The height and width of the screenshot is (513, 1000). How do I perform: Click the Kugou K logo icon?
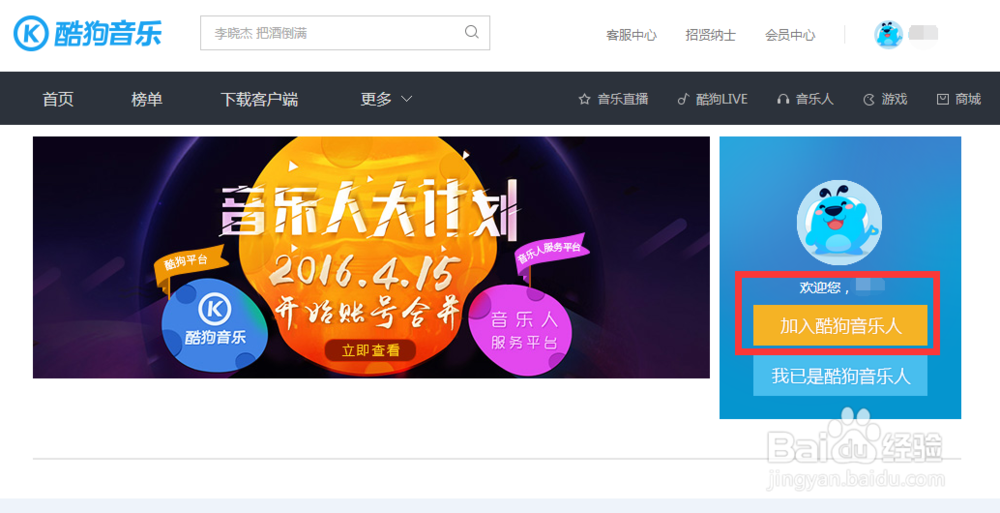point(31,33)
